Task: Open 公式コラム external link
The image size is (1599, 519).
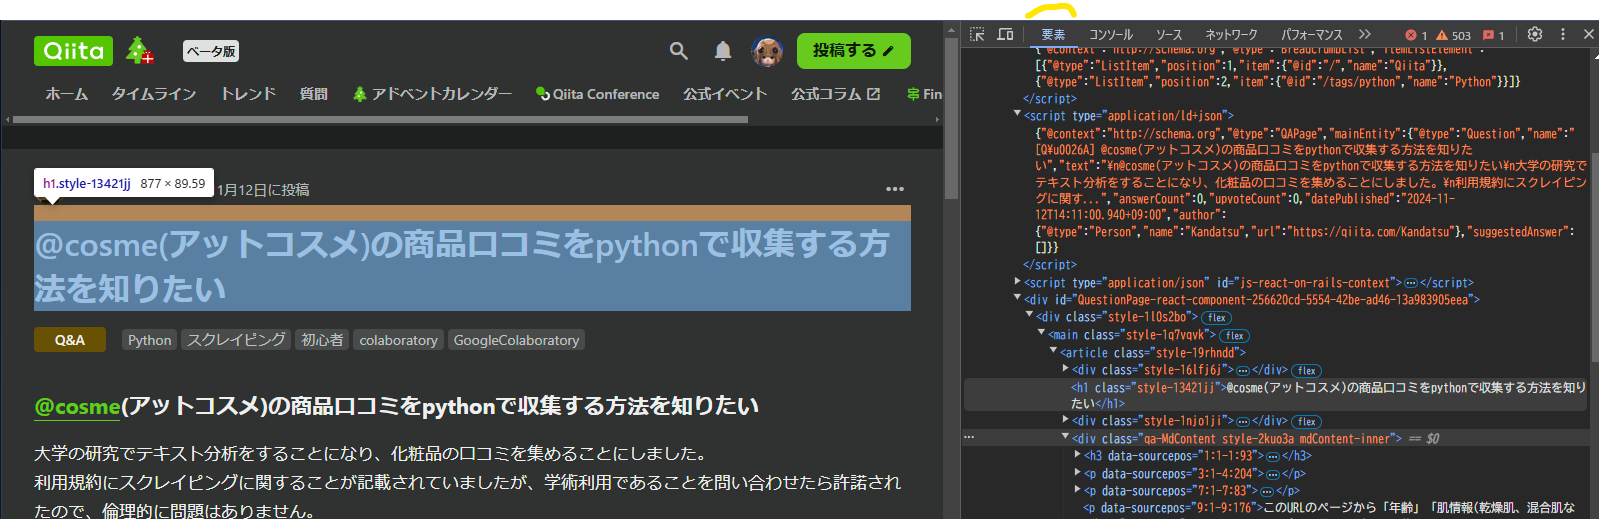Action: [836, 94]
